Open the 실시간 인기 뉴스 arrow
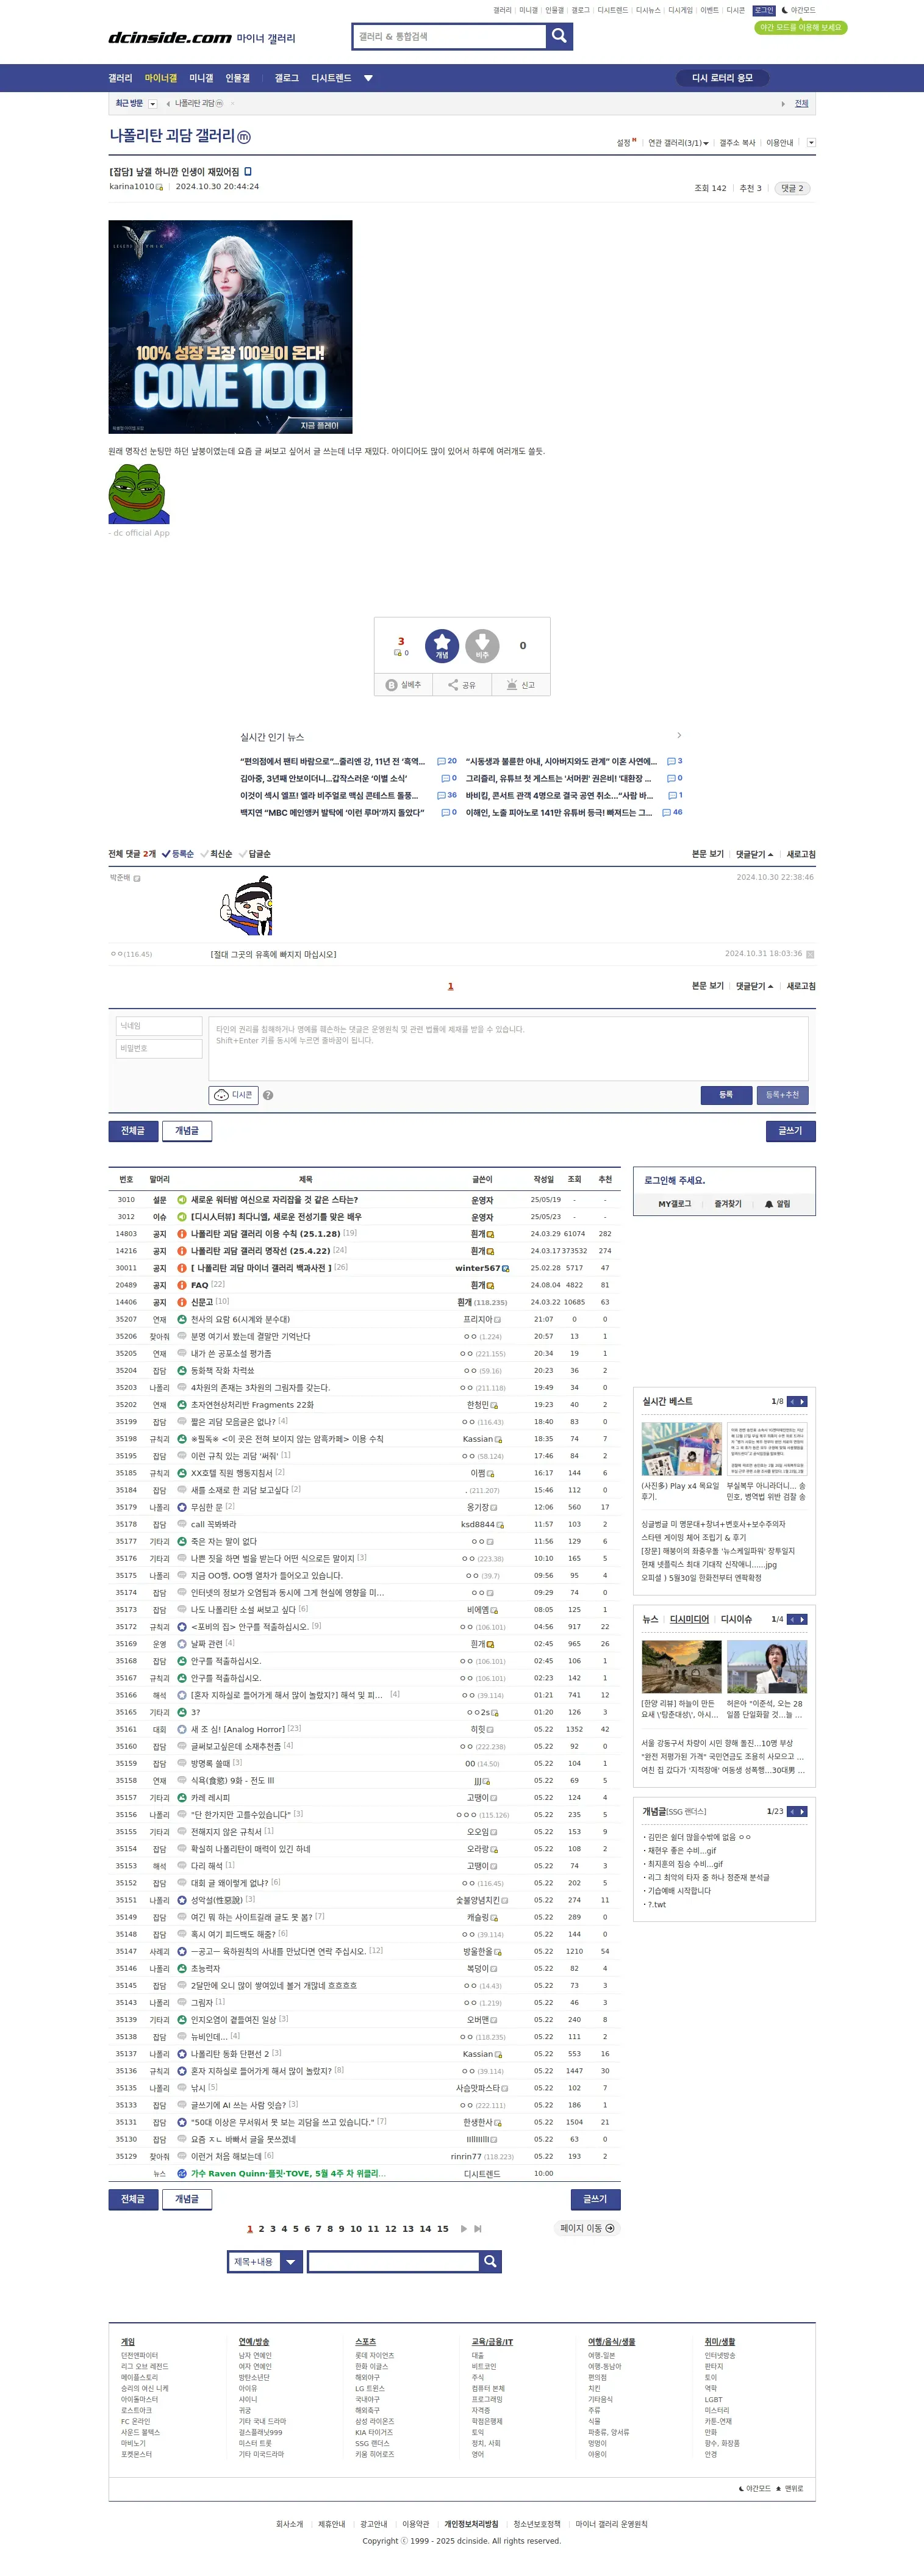 [679, 736]
